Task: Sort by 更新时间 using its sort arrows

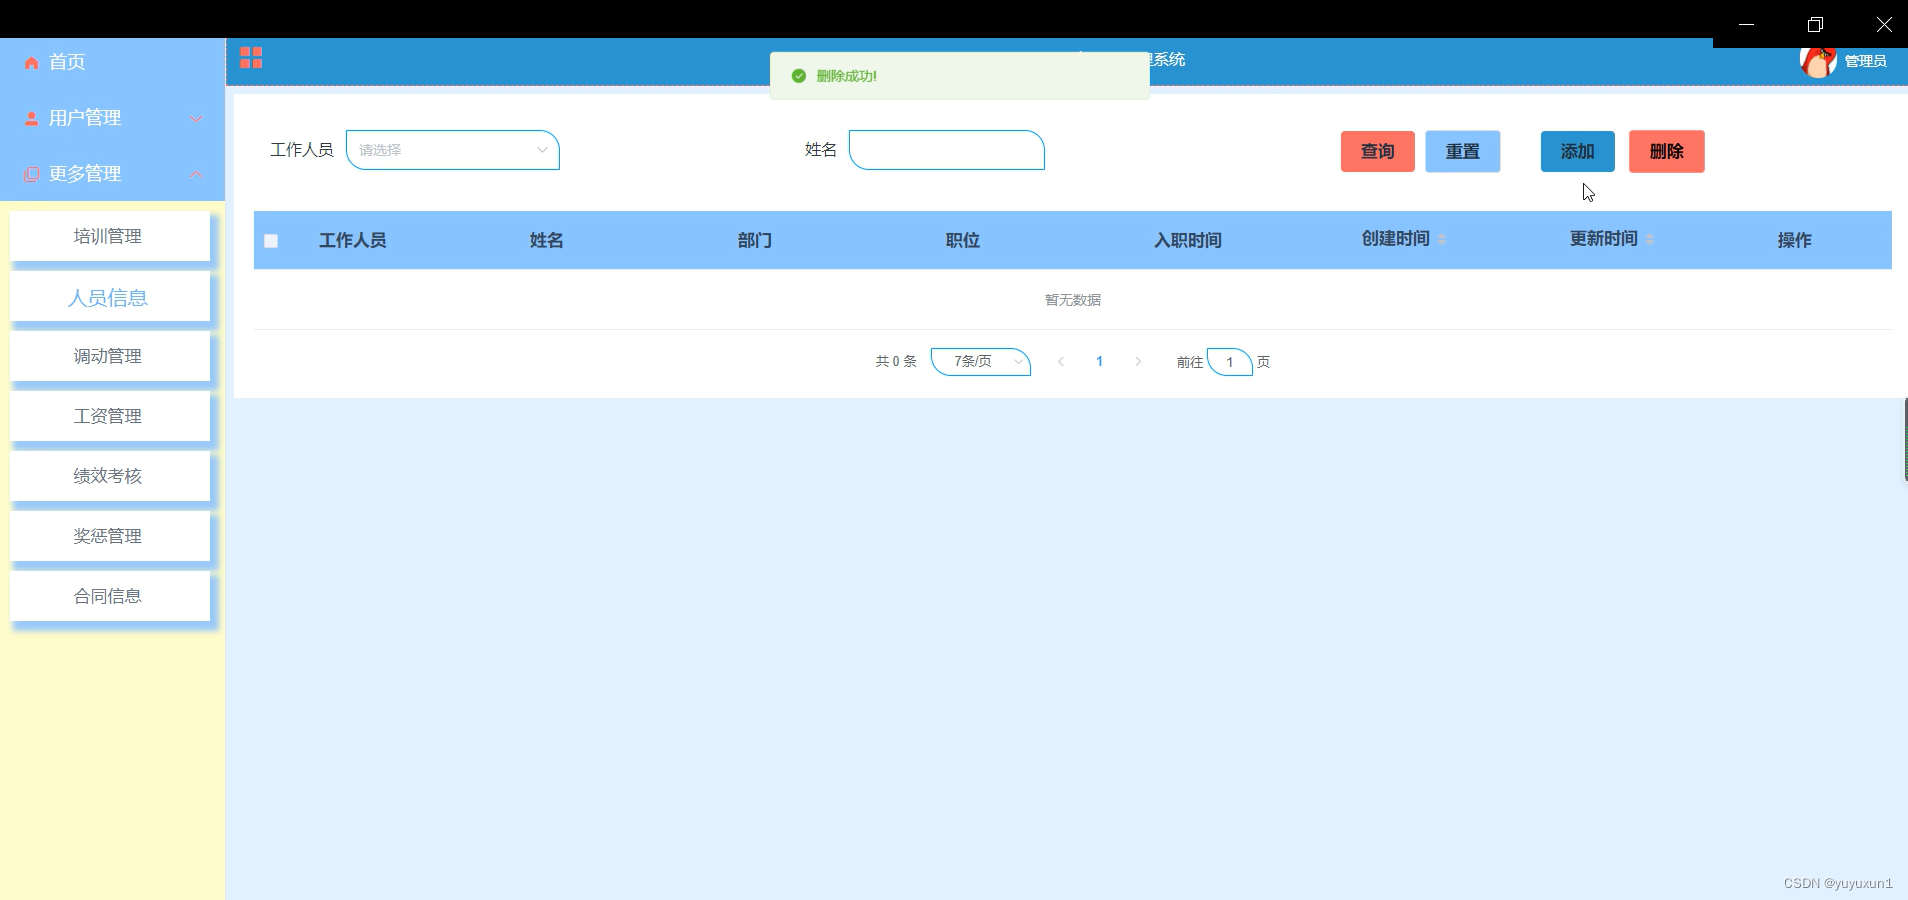Action: click(1650, 240)
